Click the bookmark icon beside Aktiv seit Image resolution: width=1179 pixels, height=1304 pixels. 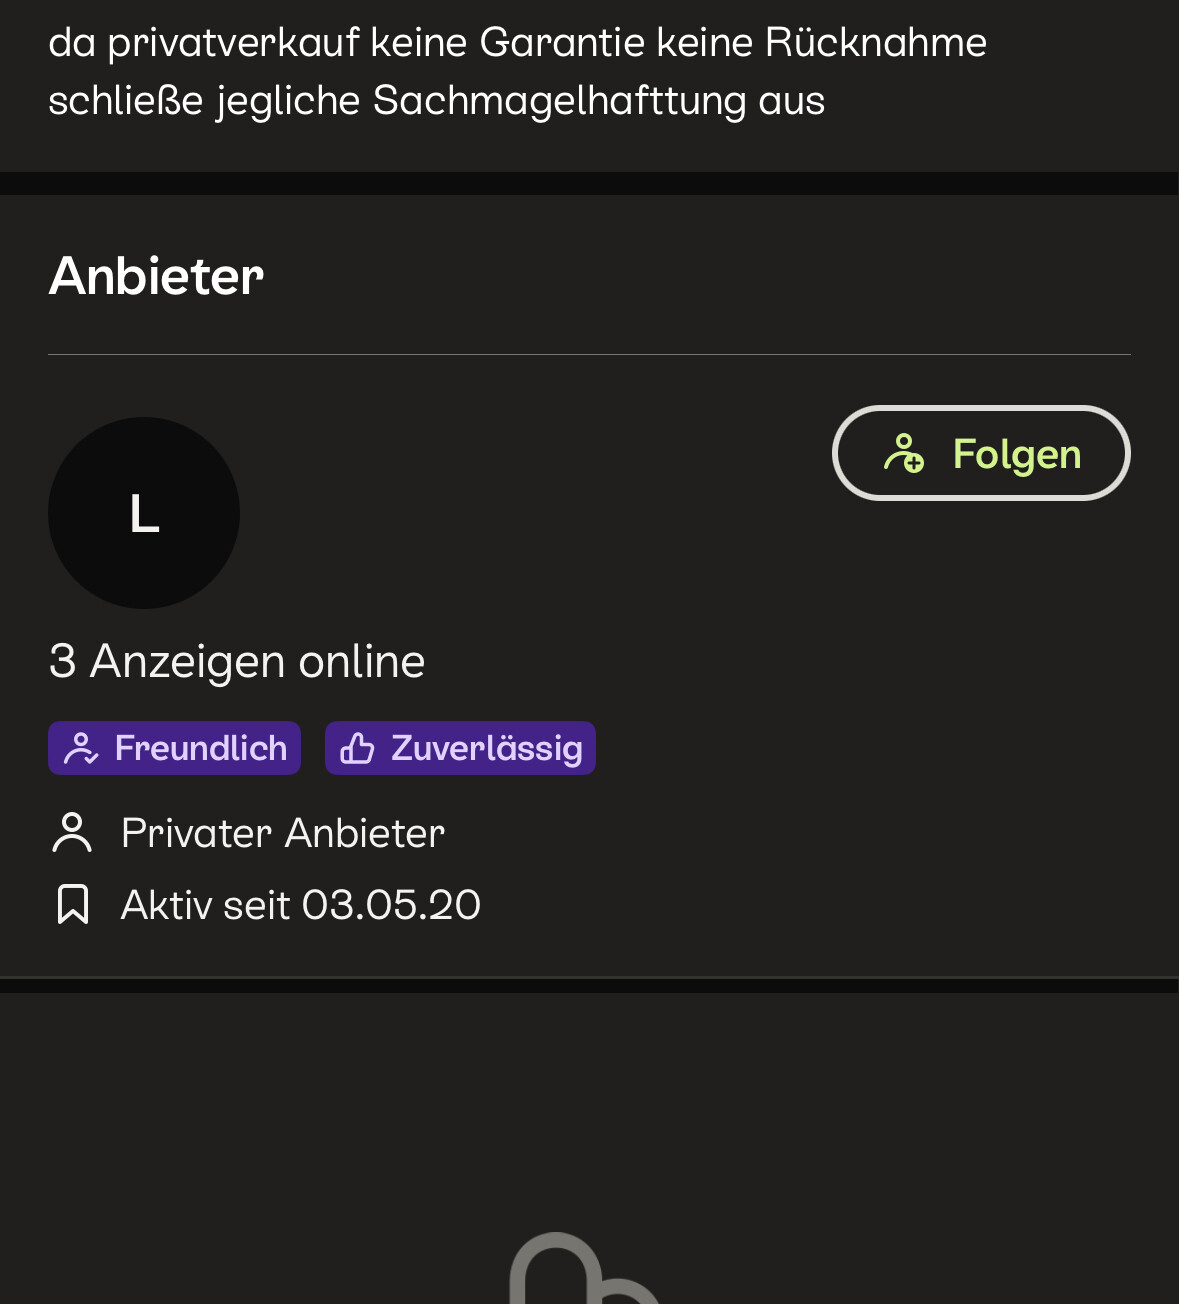point(73,904)
